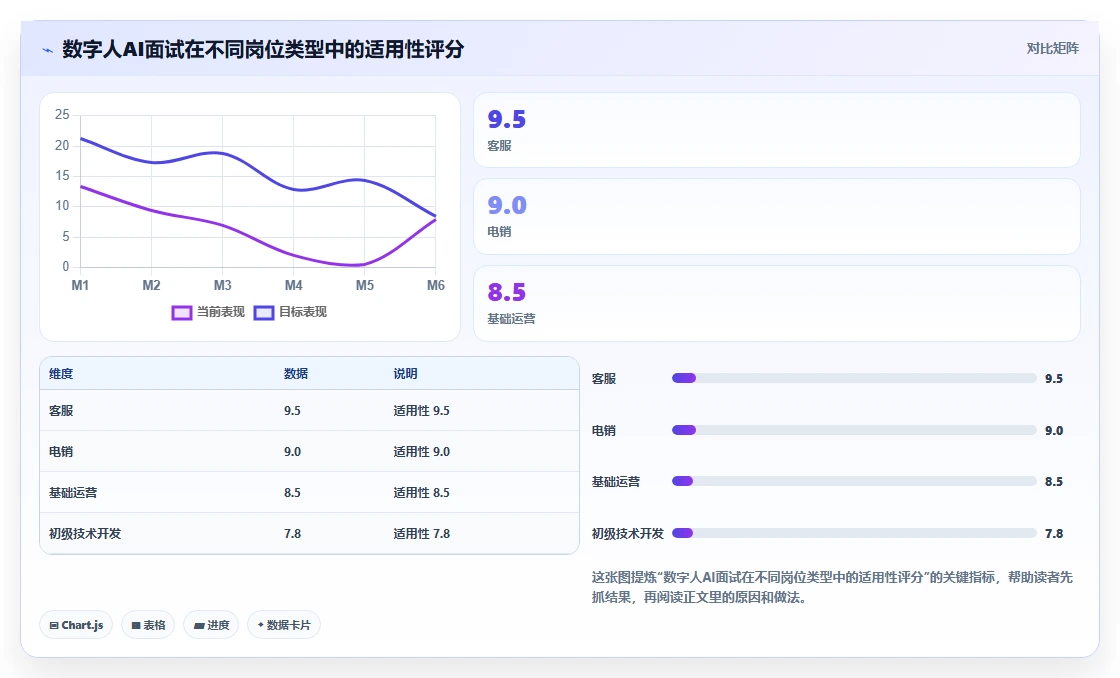Select the 数据卡片 tag chip
Screen dimensions: 1120x678
[x=284, y=625]
